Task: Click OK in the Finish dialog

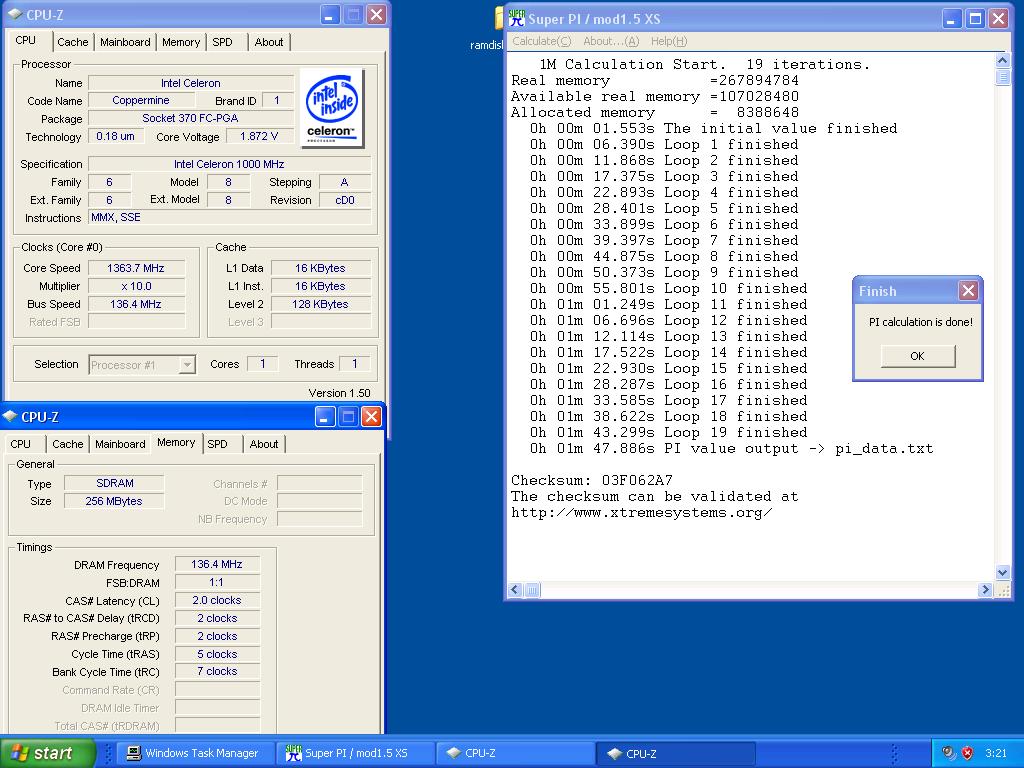Action: coord(918,356)
